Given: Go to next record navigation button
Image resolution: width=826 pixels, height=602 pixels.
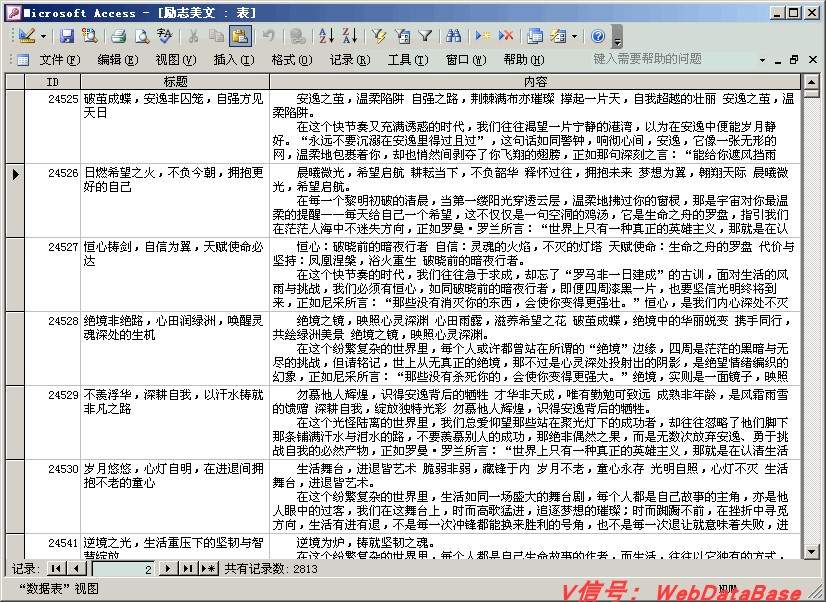Looking at the screenshot, I should pos(168,569).
